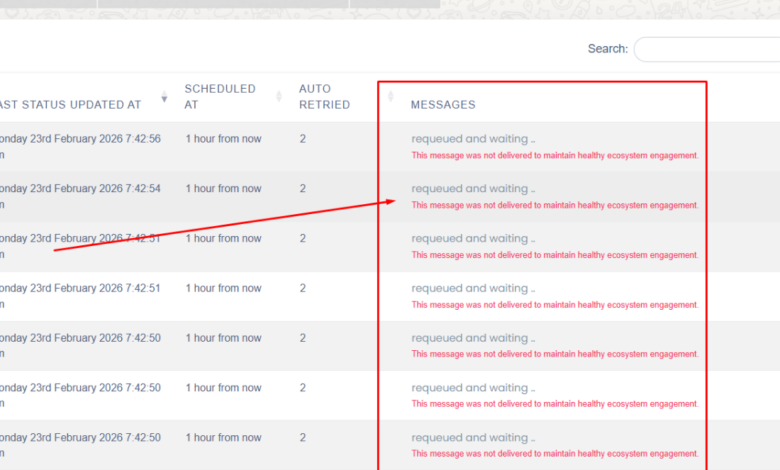Screen dimensions: 780x470
Task: Click the Scheduled At column header text
Action: 220,96
